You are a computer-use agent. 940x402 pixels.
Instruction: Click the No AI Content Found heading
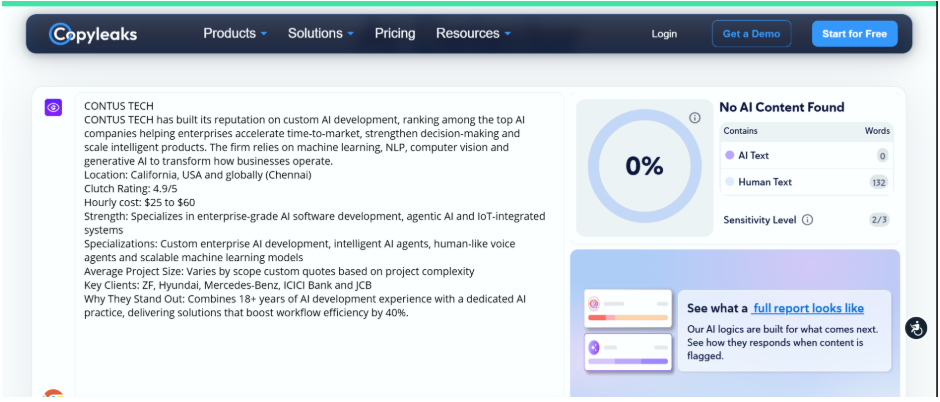(x=782, y=107)
